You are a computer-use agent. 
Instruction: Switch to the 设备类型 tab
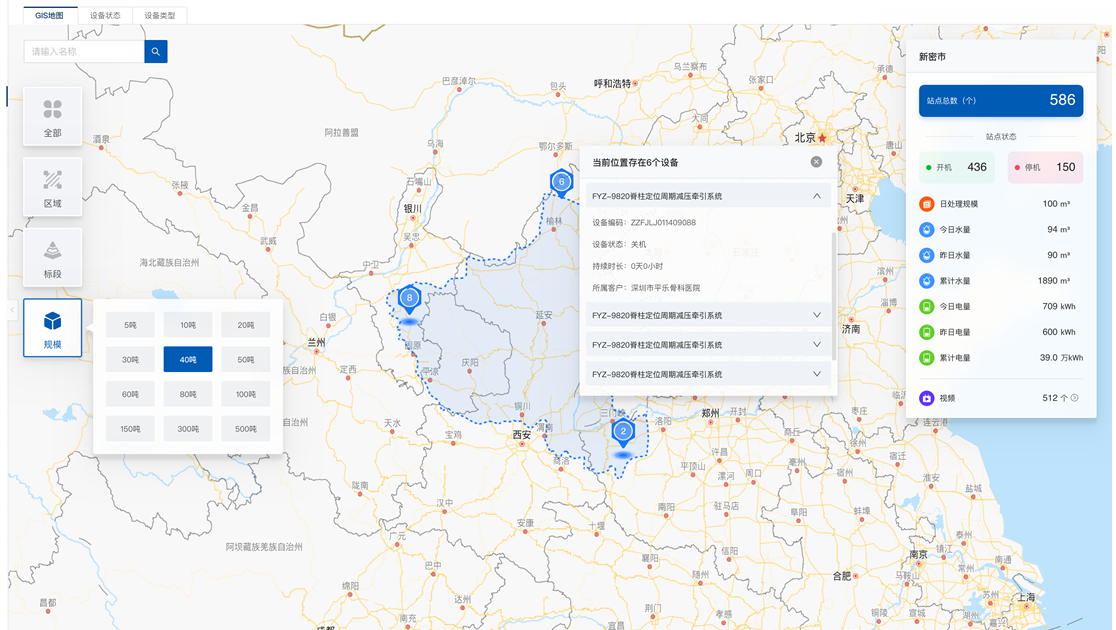[160, 16]
